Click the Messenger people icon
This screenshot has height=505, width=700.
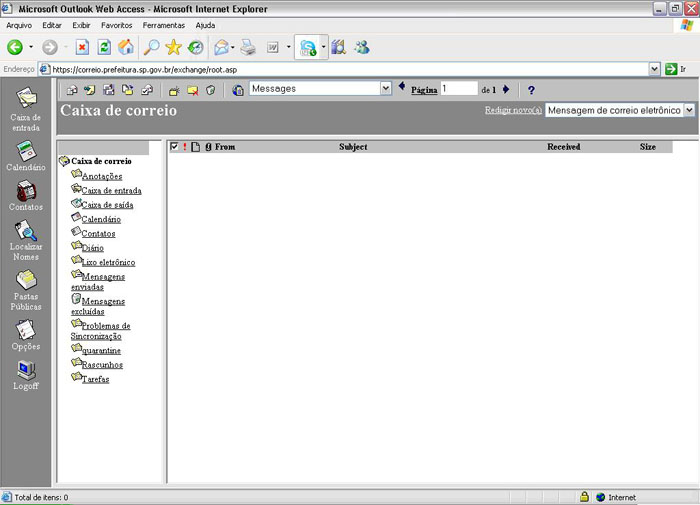[362, 47]
